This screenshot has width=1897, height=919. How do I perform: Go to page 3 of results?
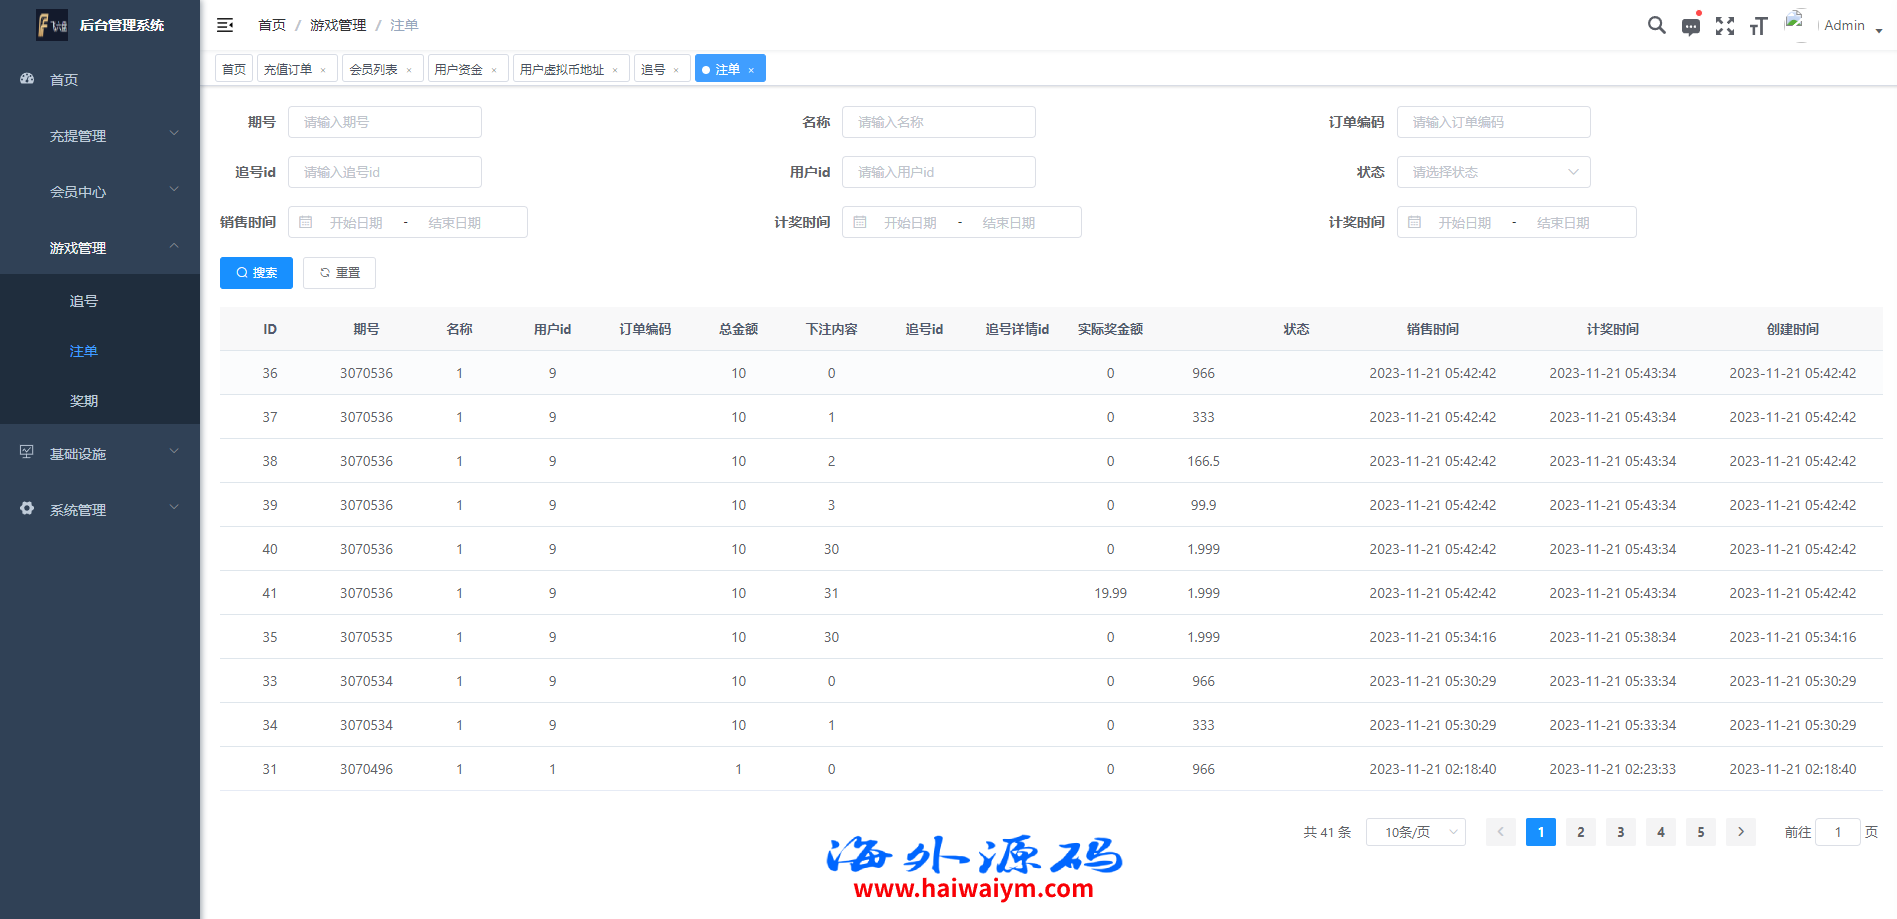[x=1620, y=832]
